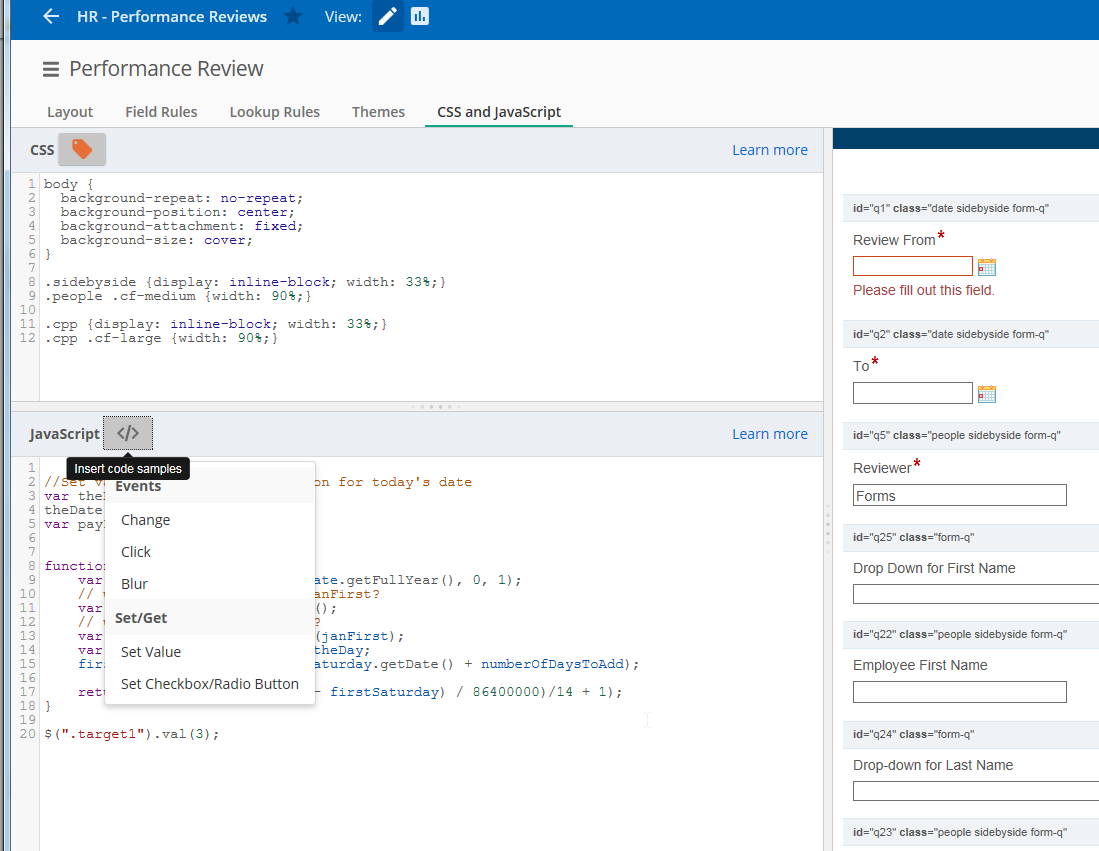Open the To date calendar picker
This screenshot has height=851, width=1099.
[x=987, y=393]
